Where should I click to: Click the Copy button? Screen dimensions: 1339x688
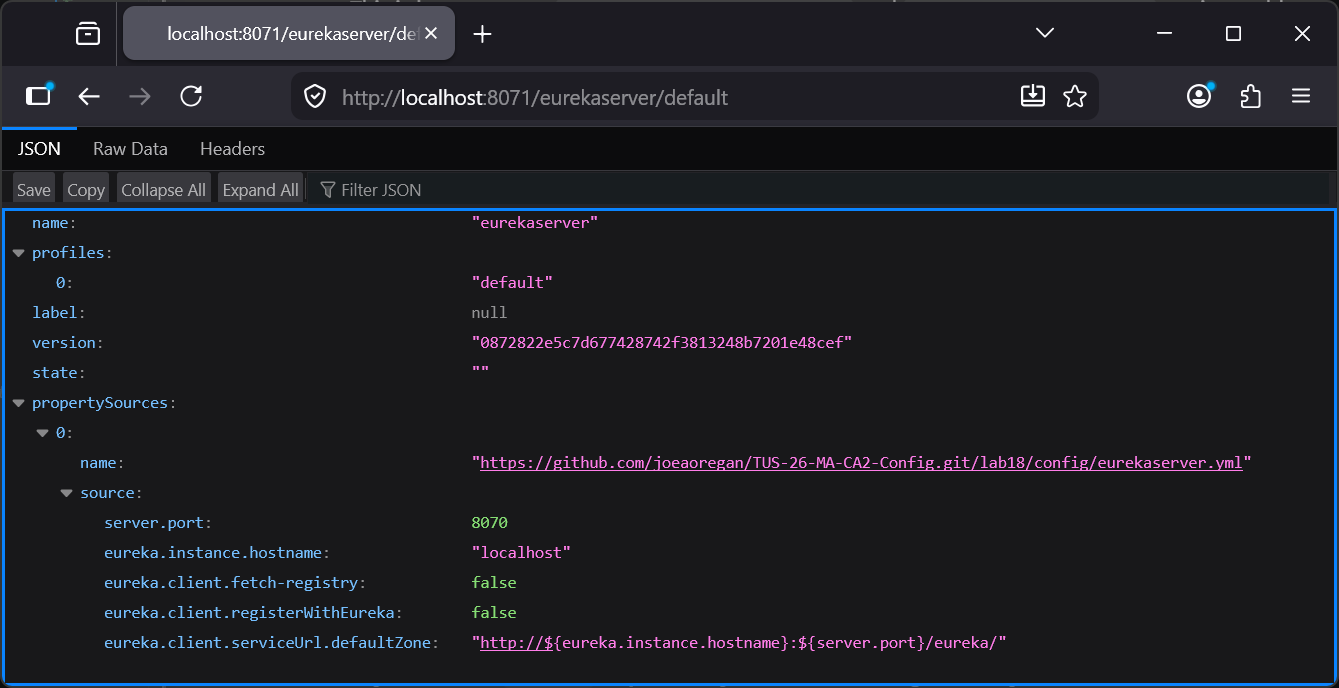[x=86, y=190]
